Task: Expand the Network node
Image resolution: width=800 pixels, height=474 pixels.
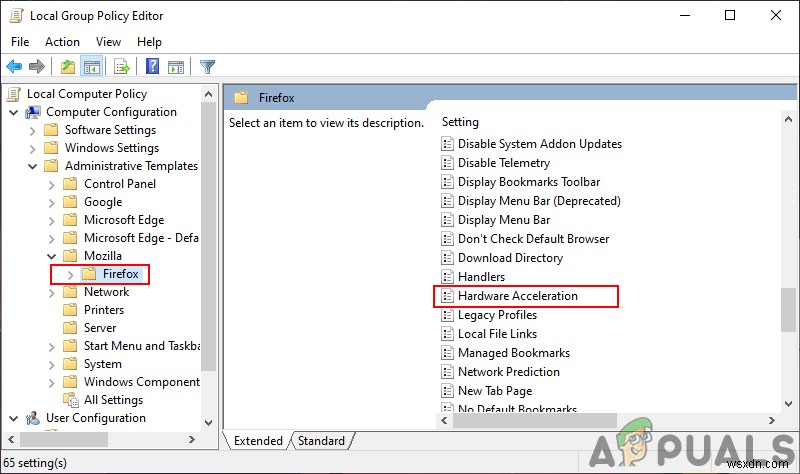Action: [52, 292]
